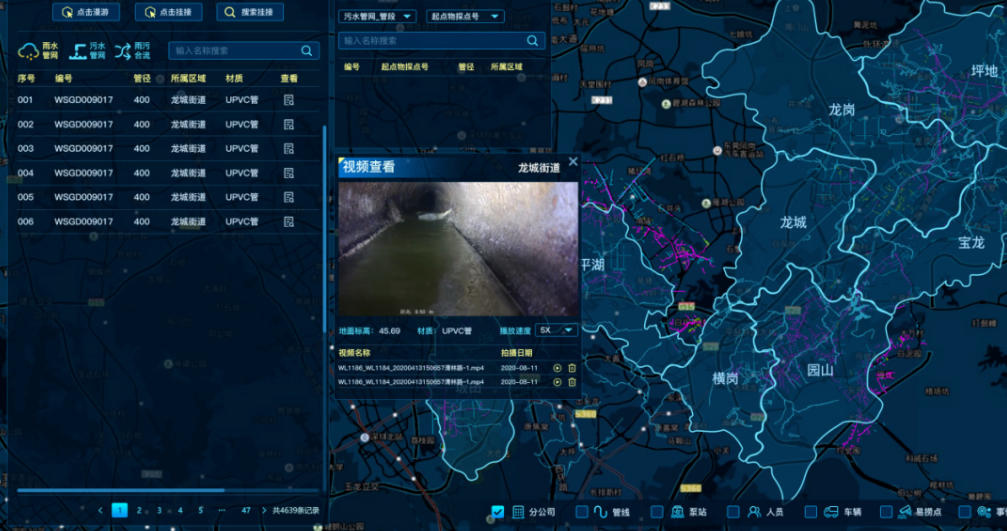Expand the 起点物探点号 dropdown
The height and width of the screenshot is (531, 1007).
pos(465,17)
